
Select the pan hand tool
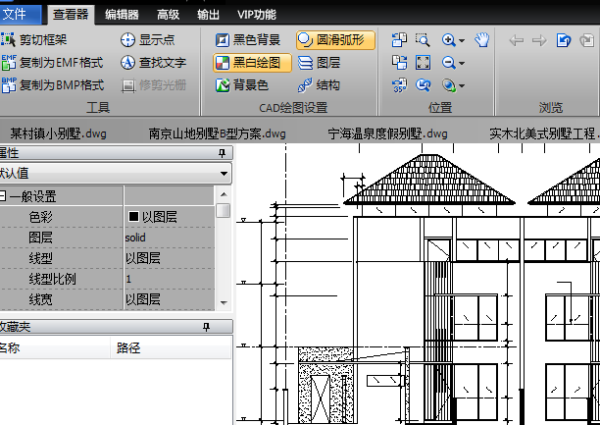point(482,40)
